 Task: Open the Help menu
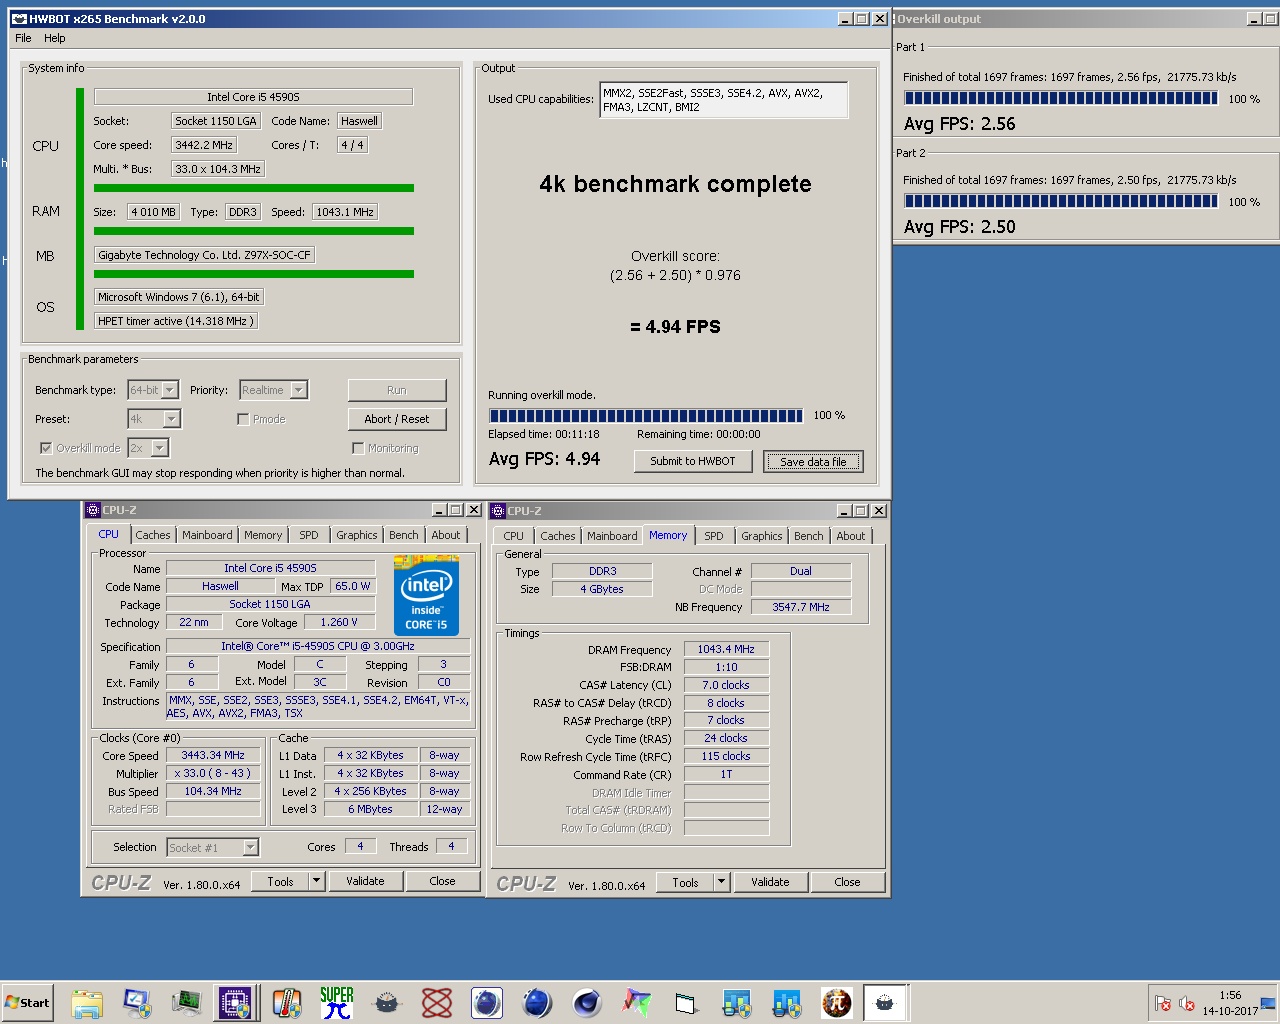click(55, 38)
